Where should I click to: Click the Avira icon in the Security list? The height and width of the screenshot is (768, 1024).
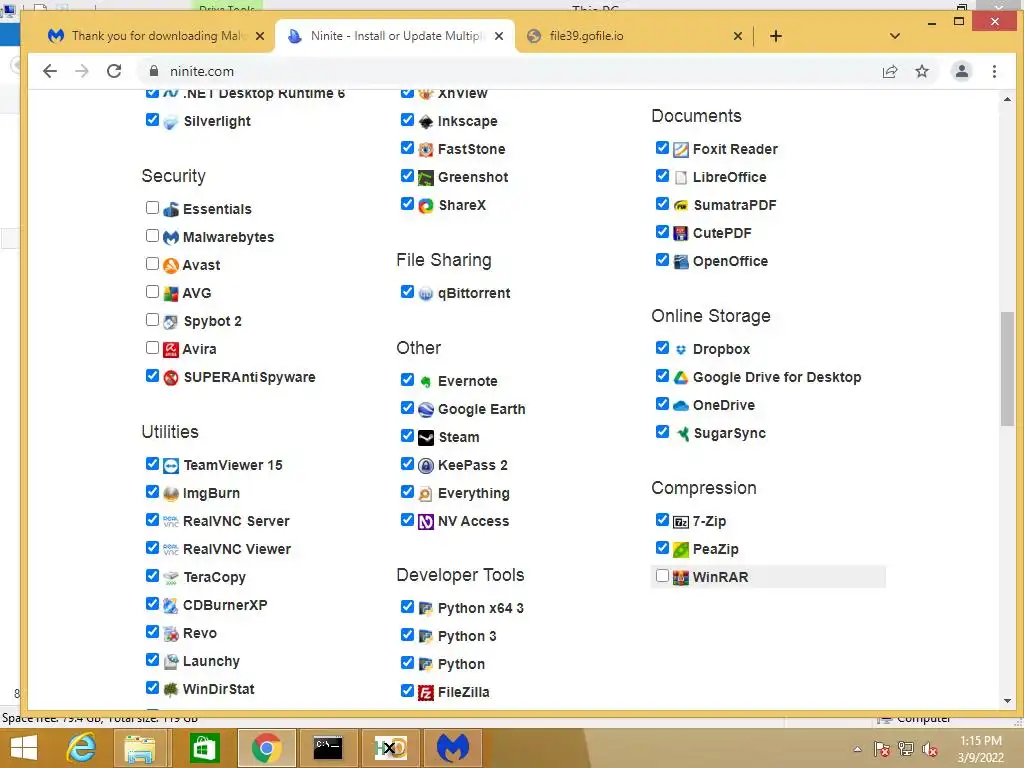click(x=170, y=349)
